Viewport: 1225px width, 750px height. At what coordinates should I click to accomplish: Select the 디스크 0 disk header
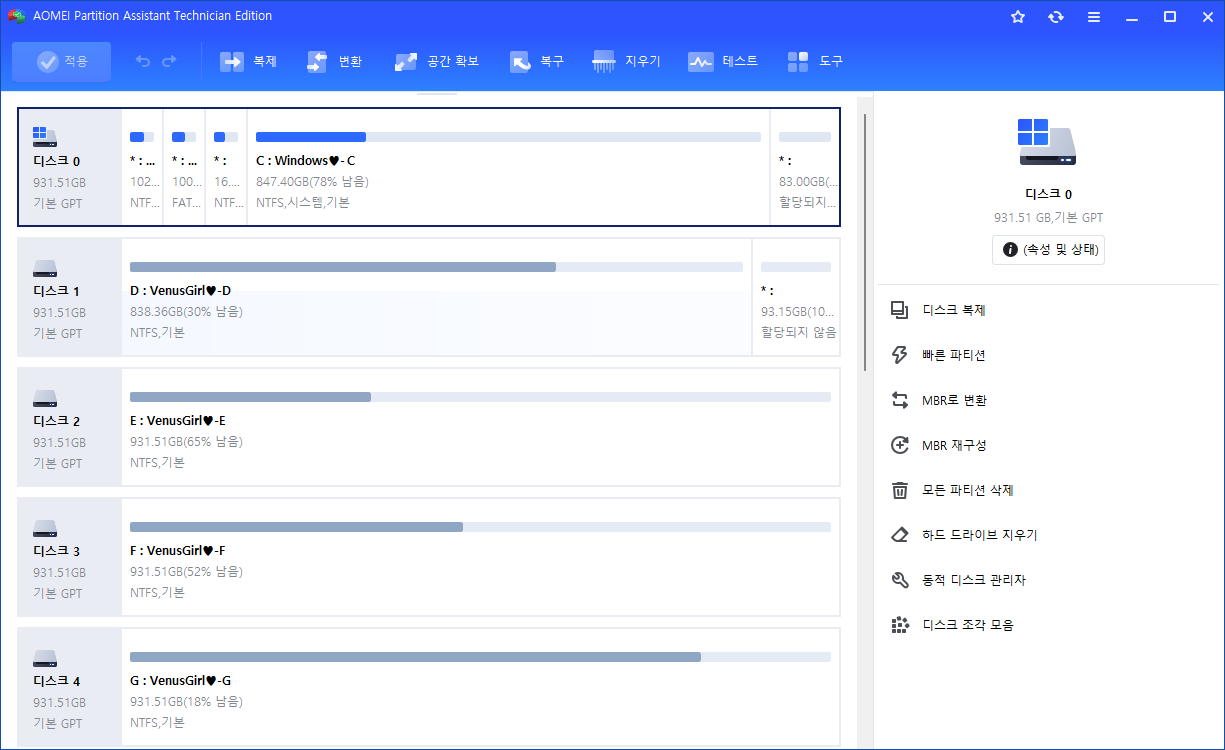(70, 167)
